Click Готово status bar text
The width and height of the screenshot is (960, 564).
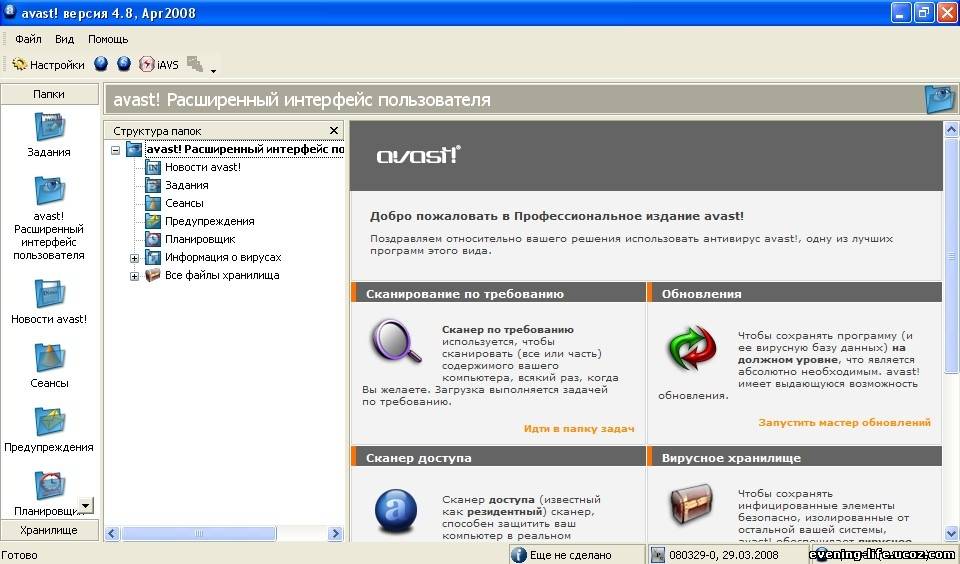tap(20, 555)
